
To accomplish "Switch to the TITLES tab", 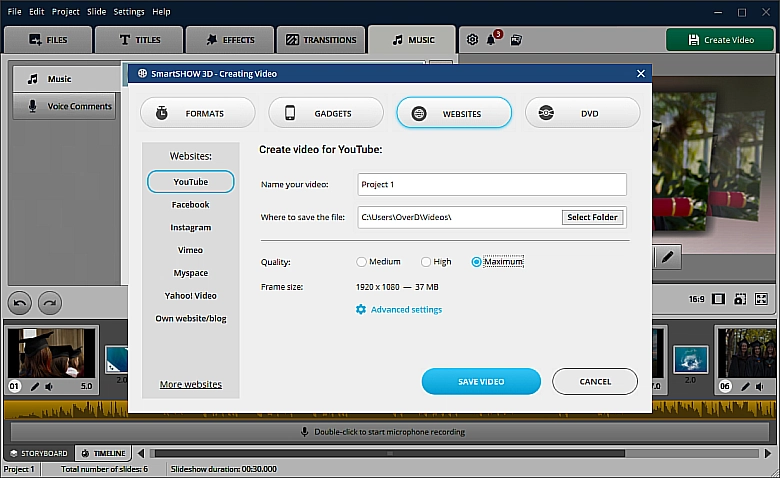I will click(140, 40).
